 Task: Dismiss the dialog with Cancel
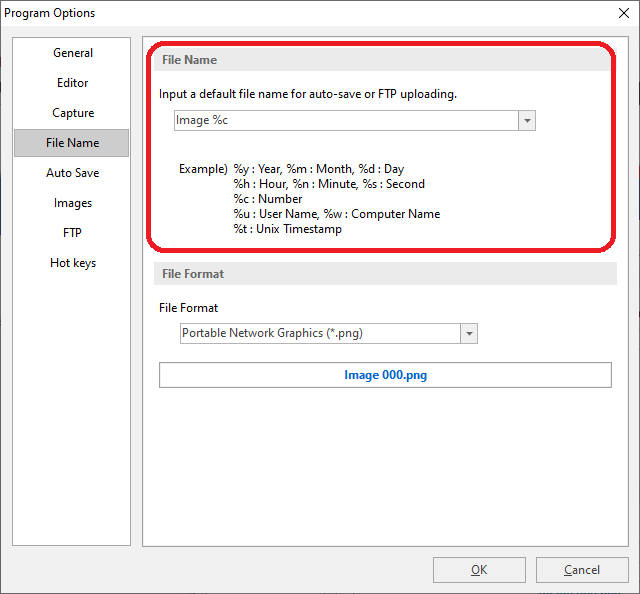[x=582, y=570]
